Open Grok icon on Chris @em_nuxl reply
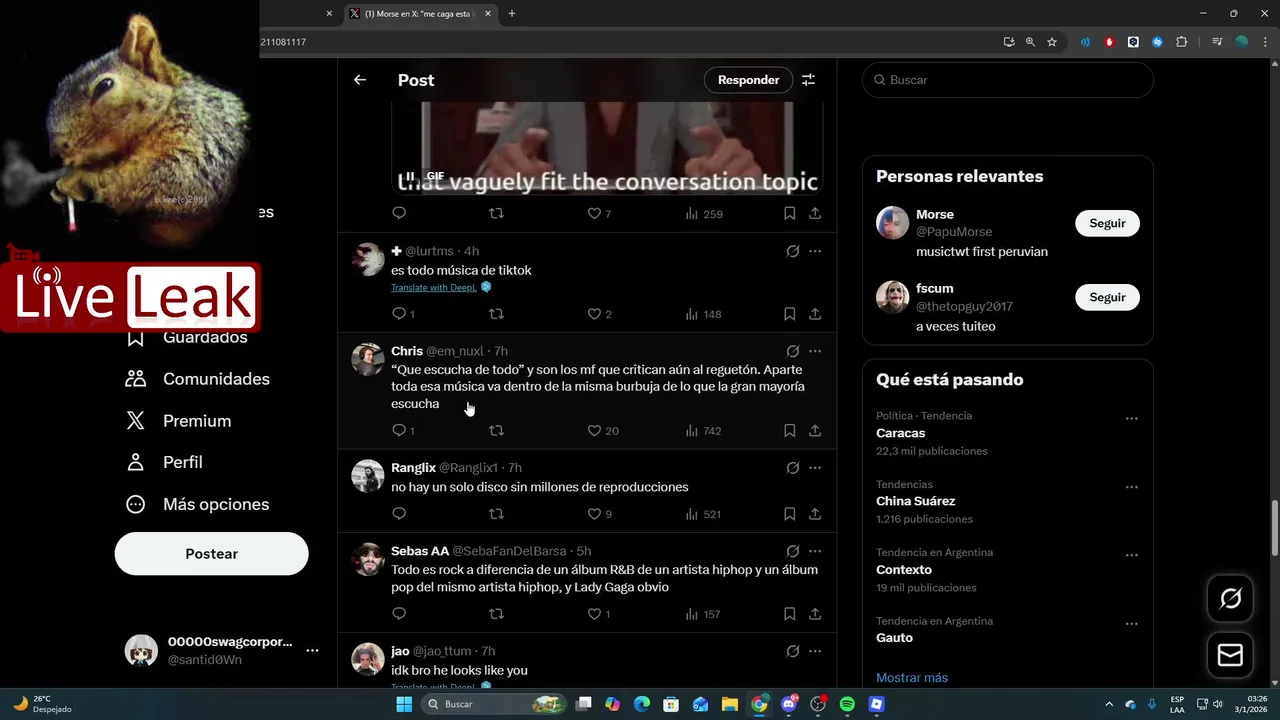Viewport: 1280px width, 720px height. click(x=792, y=351)
